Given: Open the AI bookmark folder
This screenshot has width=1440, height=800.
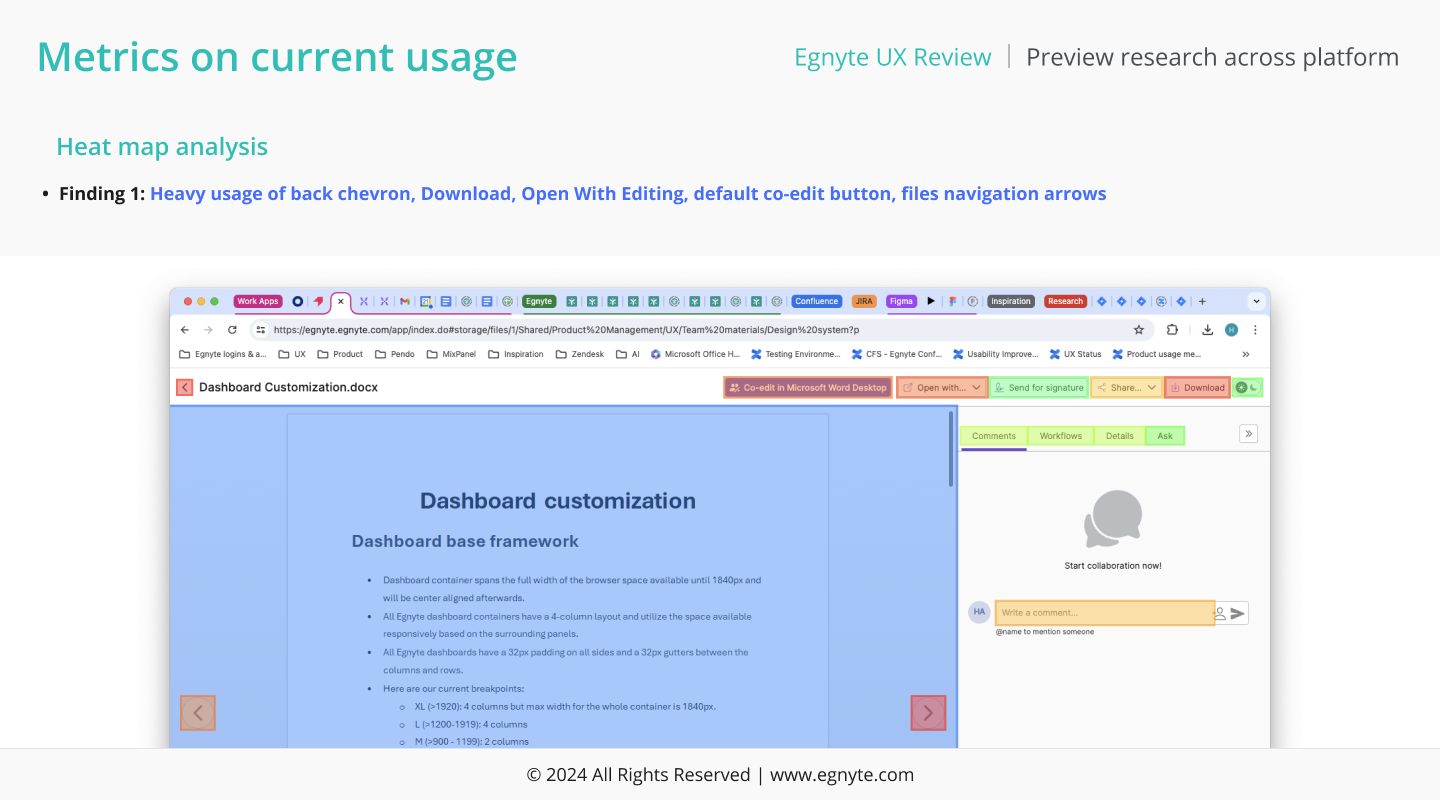Looking at the screenshot, I should (x=628, y=354).
